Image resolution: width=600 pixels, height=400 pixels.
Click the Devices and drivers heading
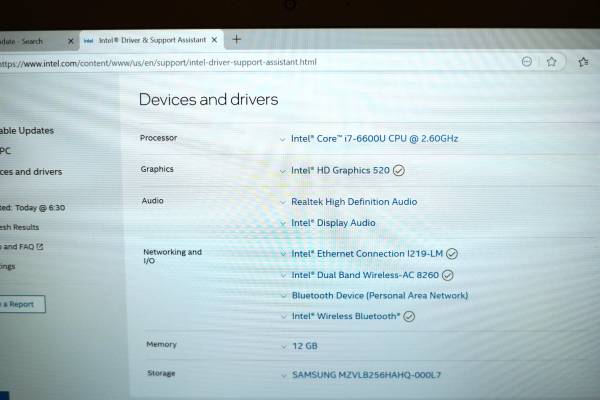[x=208, y=100]
